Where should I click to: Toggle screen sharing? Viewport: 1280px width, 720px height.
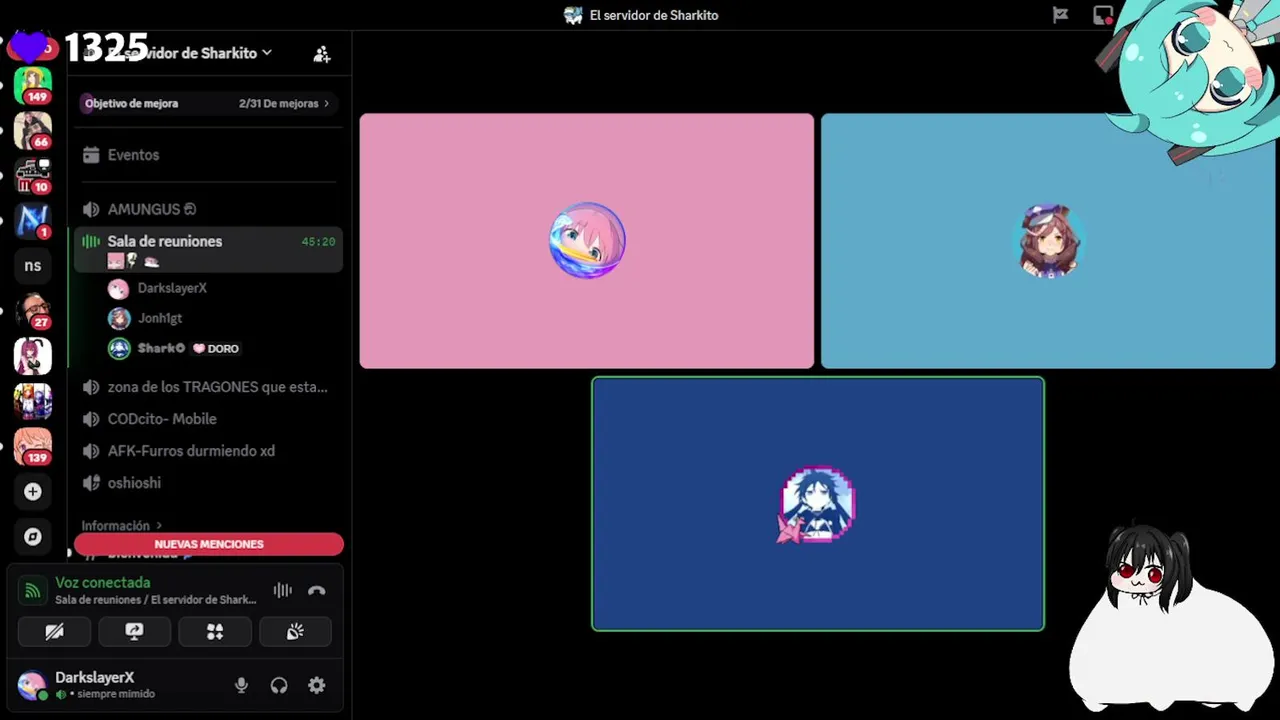134,632
